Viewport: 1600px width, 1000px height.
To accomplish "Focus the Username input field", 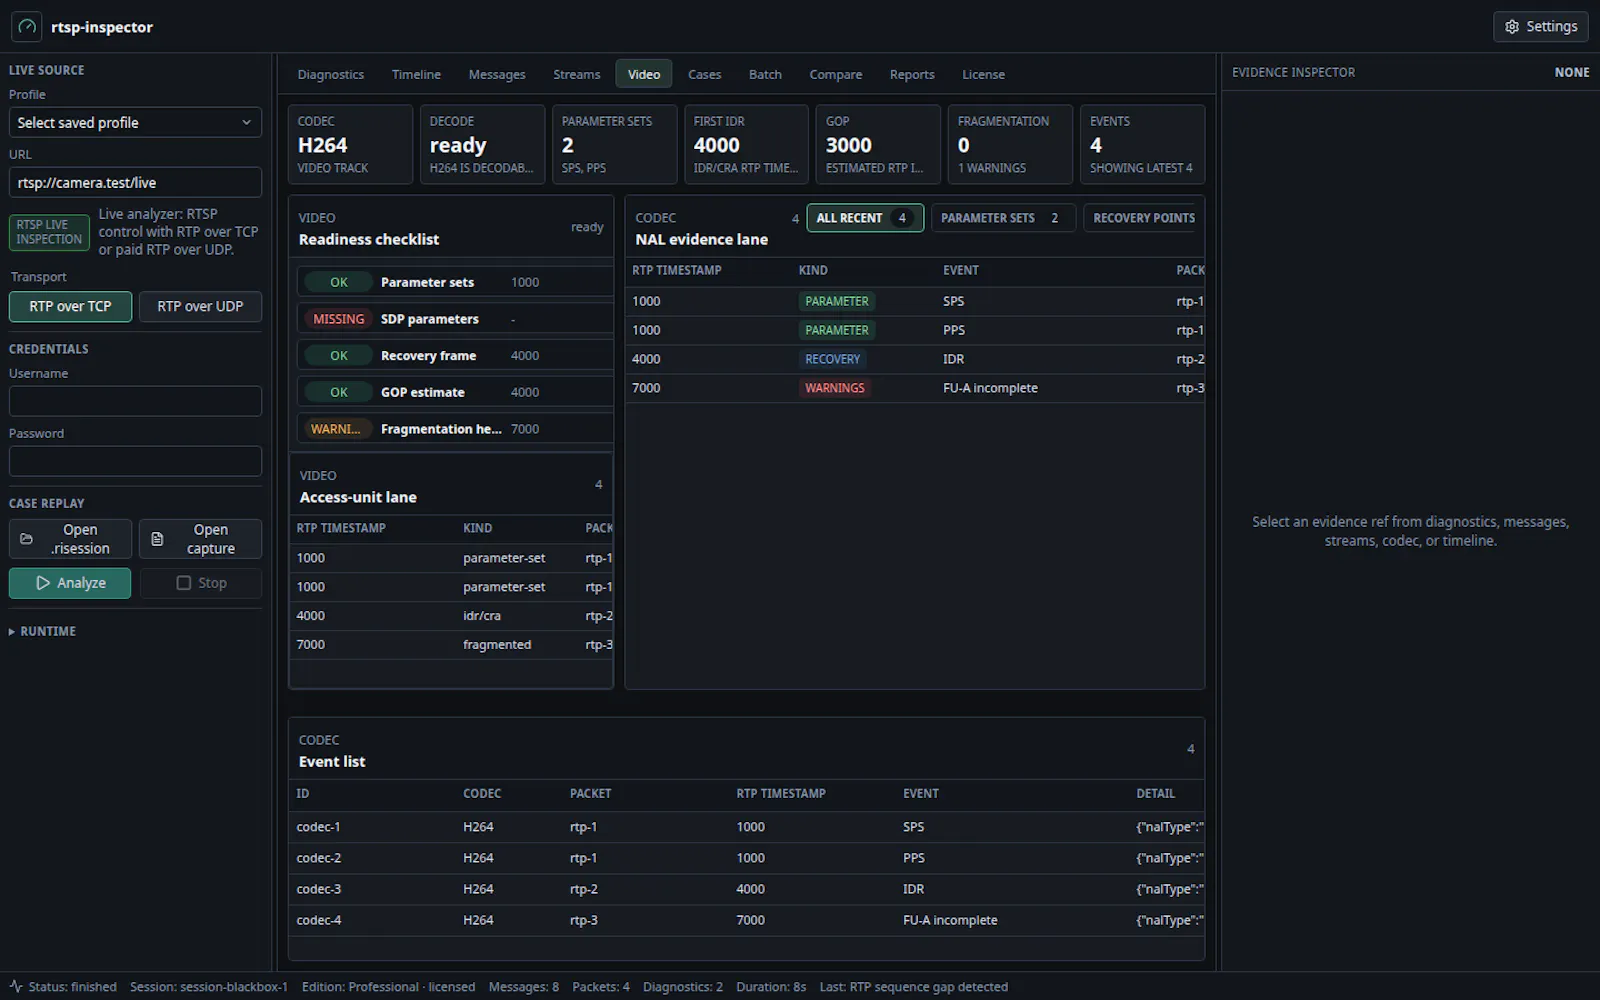I will click(x=135, y=401).
